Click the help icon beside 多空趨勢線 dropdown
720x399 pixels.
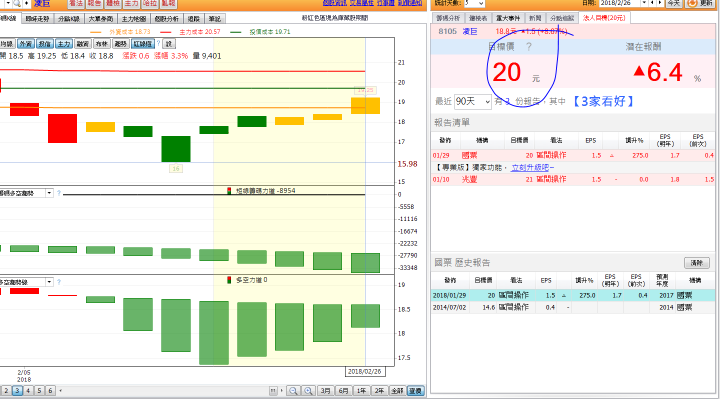(x=59, y=282)
